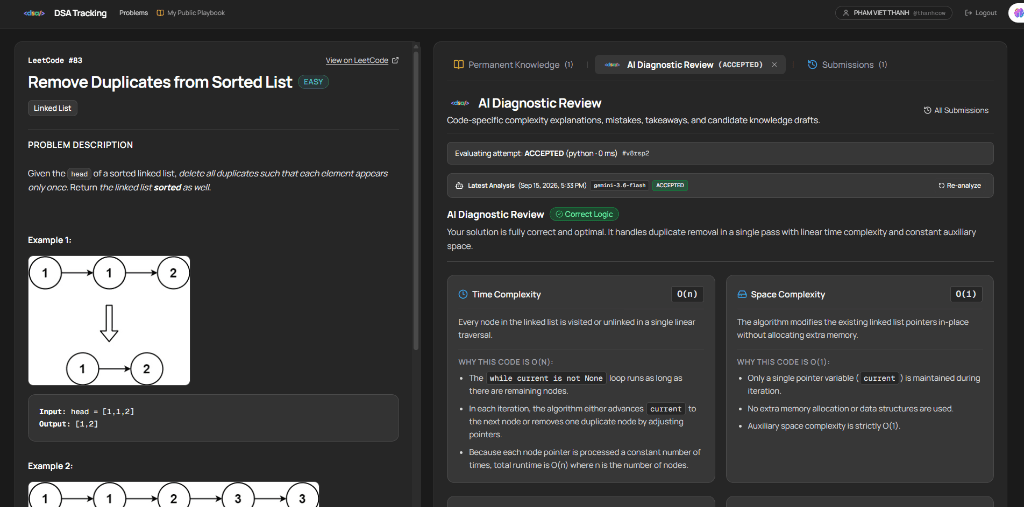
Task: Click the clock icon beside Time Complexity
Action: tap(463, 295)
